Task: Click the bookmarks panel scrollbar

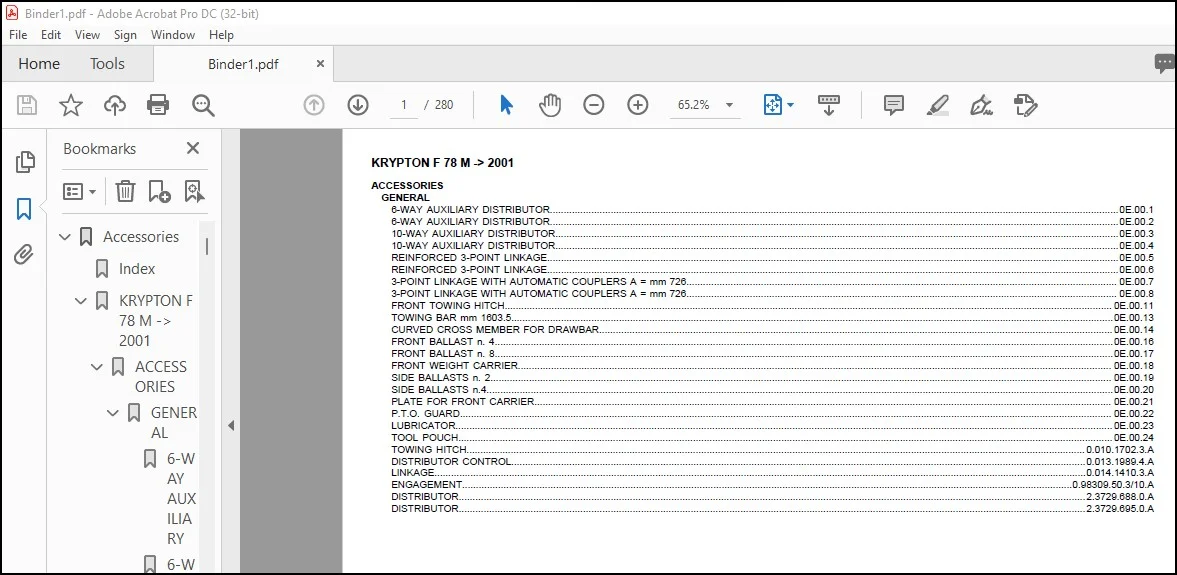Action: (206, 246)
